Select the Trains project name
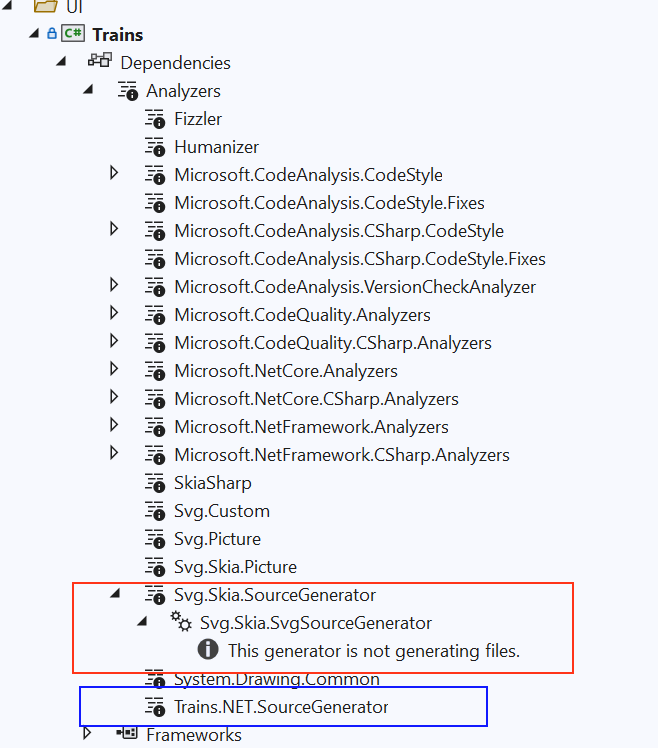658x748 pixels. [x=117, y=35]
